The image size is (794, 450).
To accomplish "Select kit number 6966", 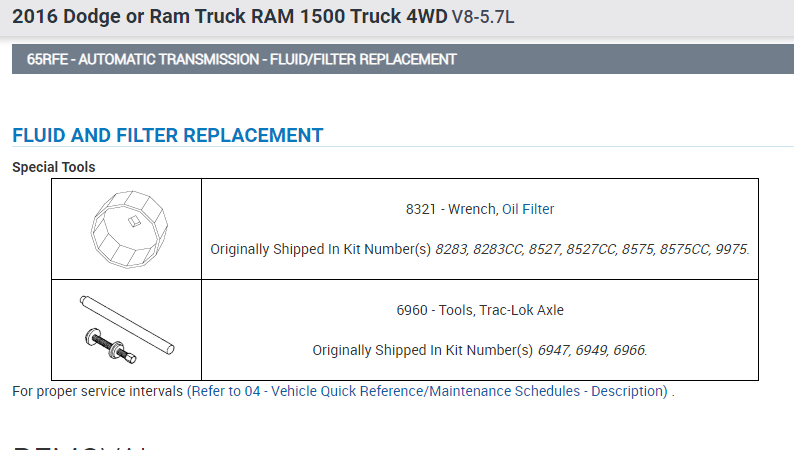I will tap(632, 350).
